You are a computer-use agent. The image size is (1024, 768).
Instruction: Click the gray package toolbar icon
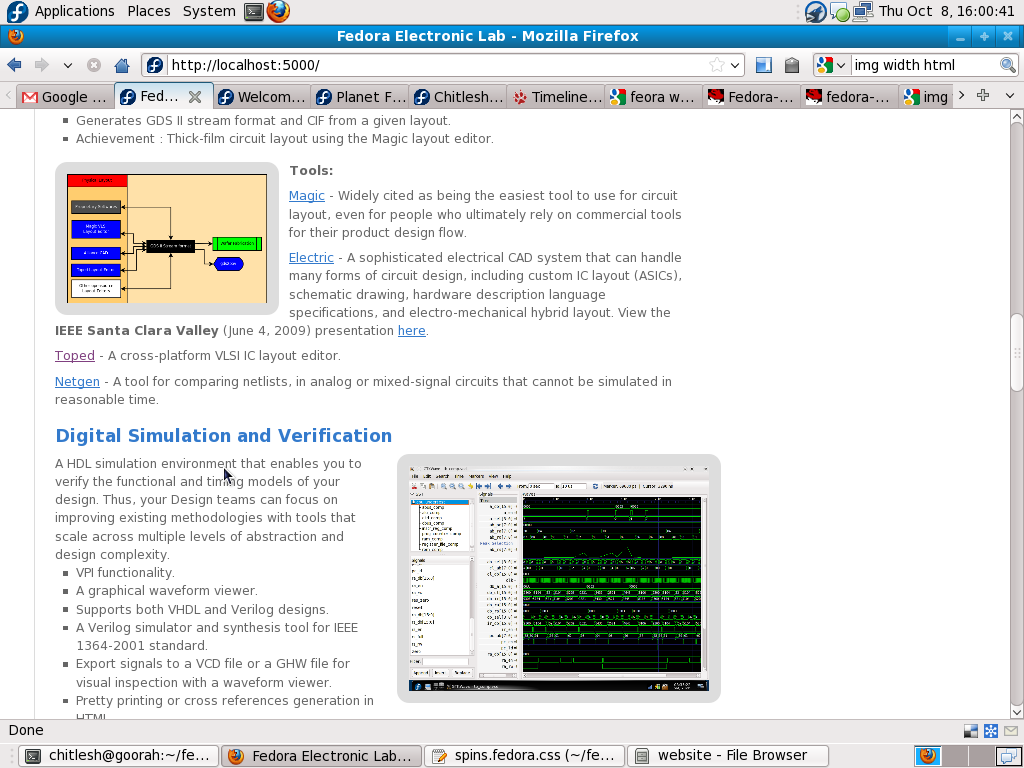tap(792, 65)
